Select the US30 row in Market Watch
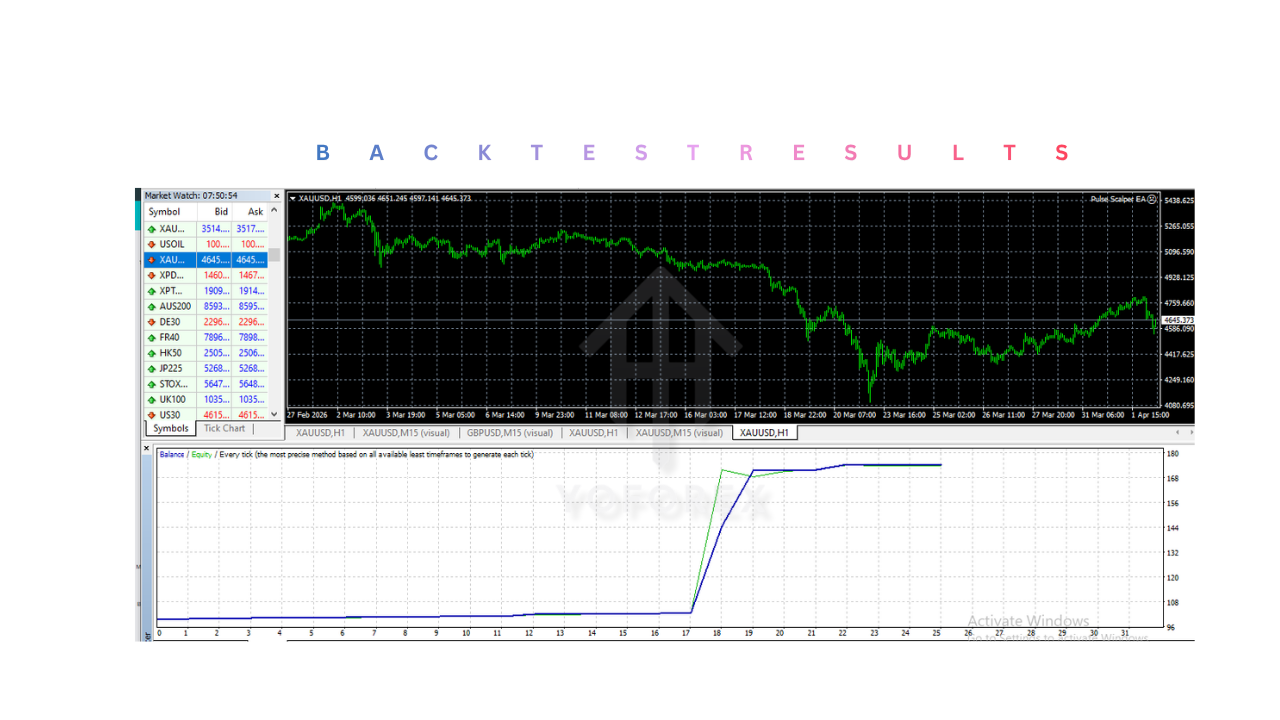The width and height of the screenshot is (1280, 720). 180,414
